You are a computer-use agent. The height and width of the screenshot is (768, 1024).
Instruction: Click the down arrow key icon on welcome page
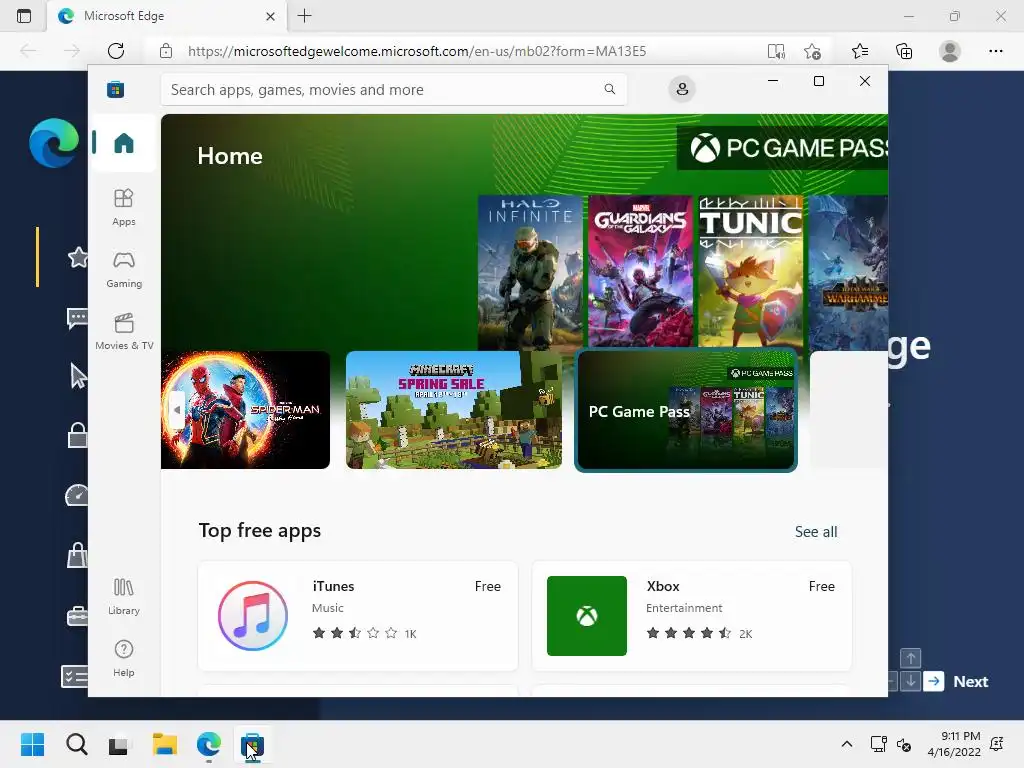point(910,681)
